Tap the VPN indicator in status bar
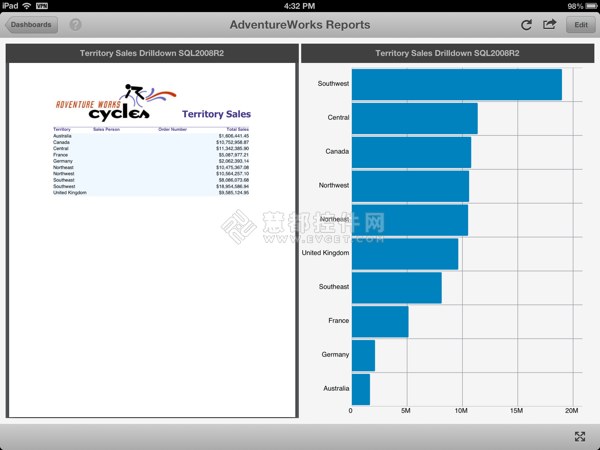 [42, 6]
